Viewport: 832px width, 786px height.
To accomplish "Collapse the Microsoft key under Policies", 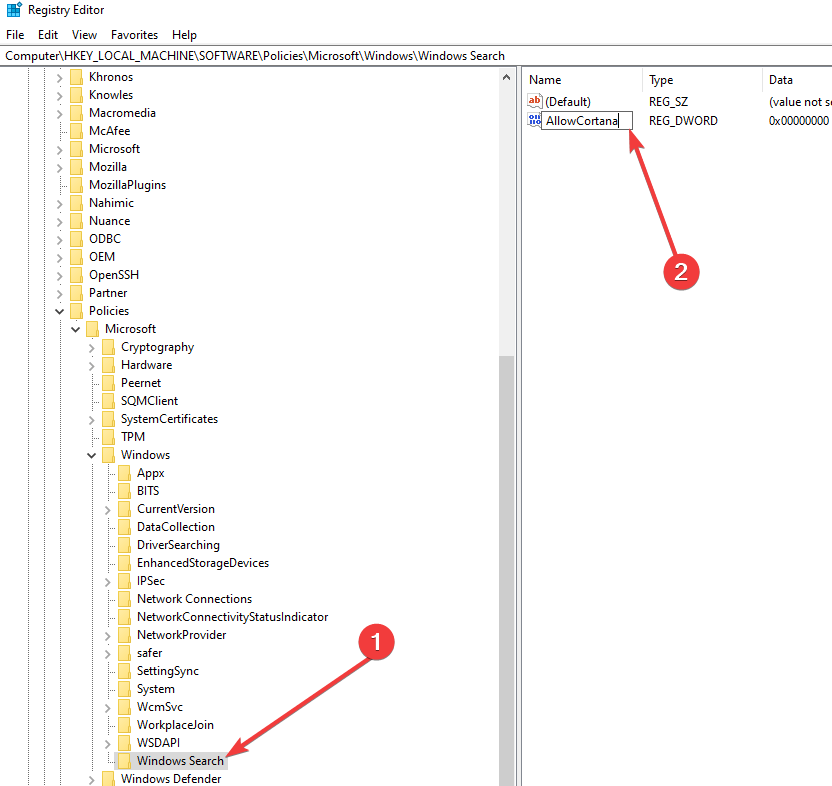I will [75, 330].
